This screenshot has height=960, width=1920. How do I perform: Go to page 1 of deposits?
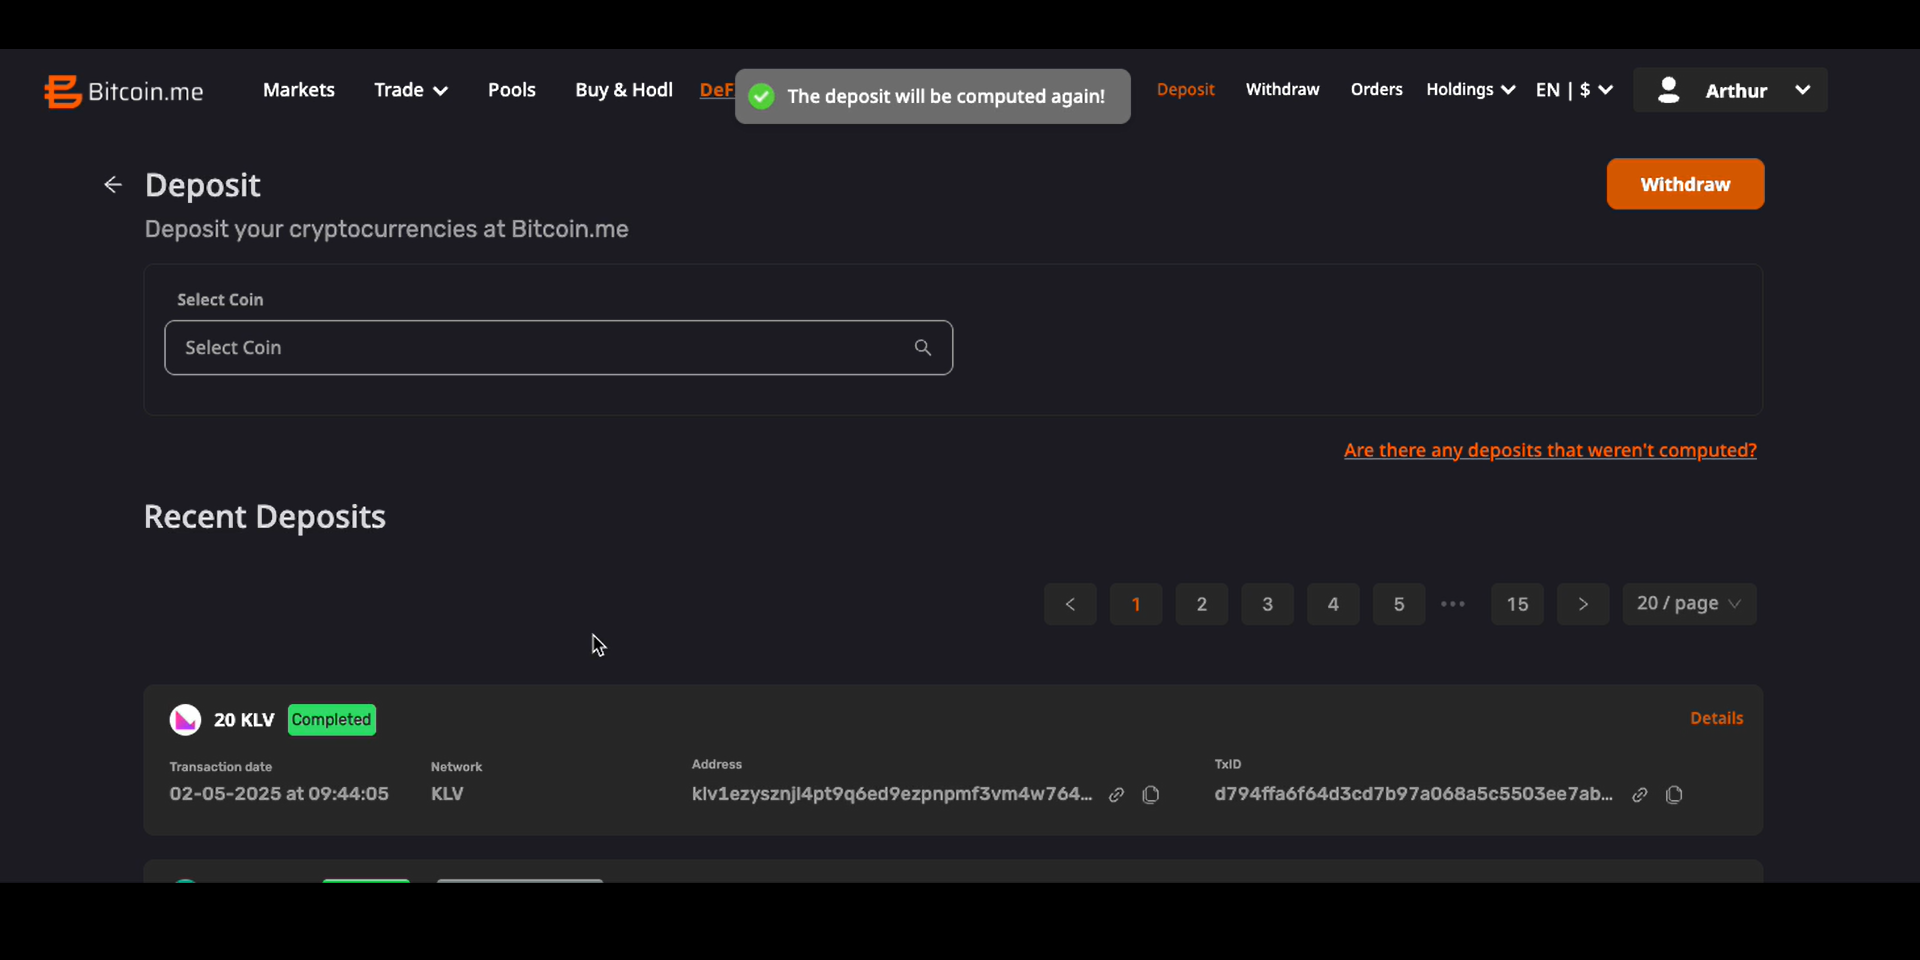pyautogui.click(x=1136, y=604)
